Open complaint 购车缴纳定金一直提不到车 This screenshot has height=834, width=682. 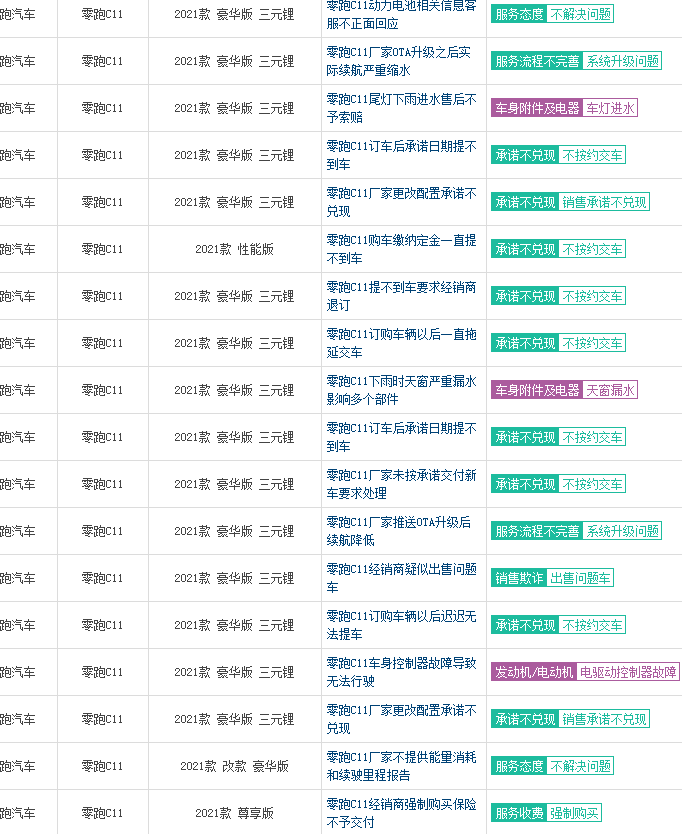click(401, 249)
